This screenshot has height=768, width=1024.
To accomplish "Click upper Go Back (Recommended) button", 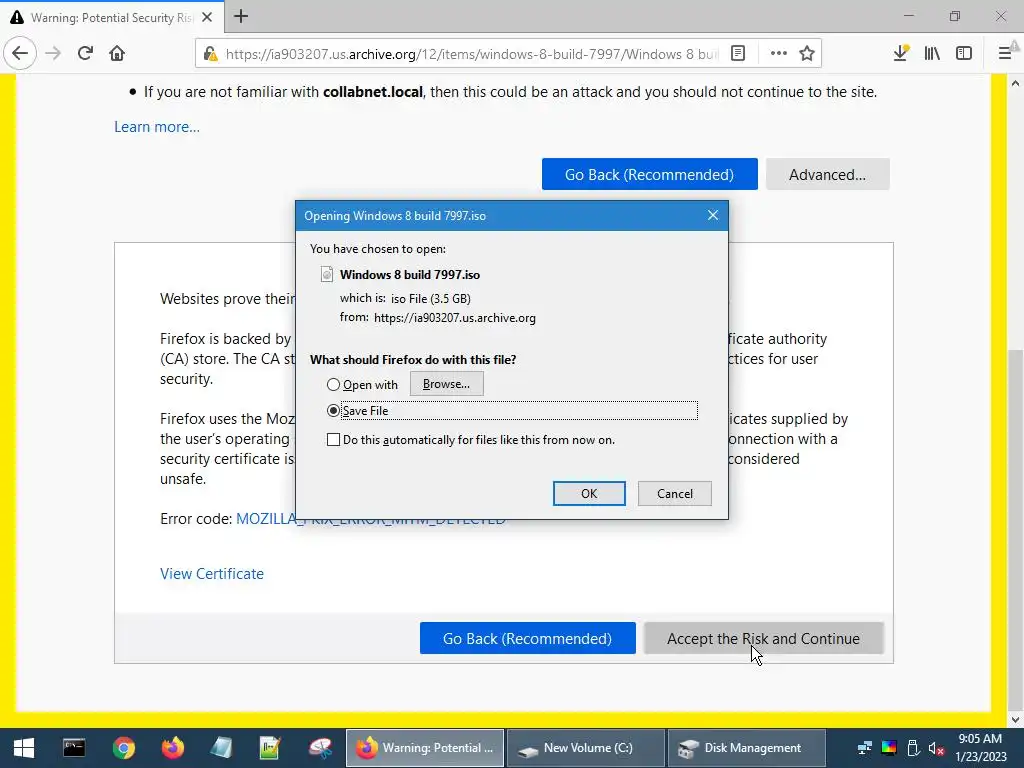I will point(649,174).
